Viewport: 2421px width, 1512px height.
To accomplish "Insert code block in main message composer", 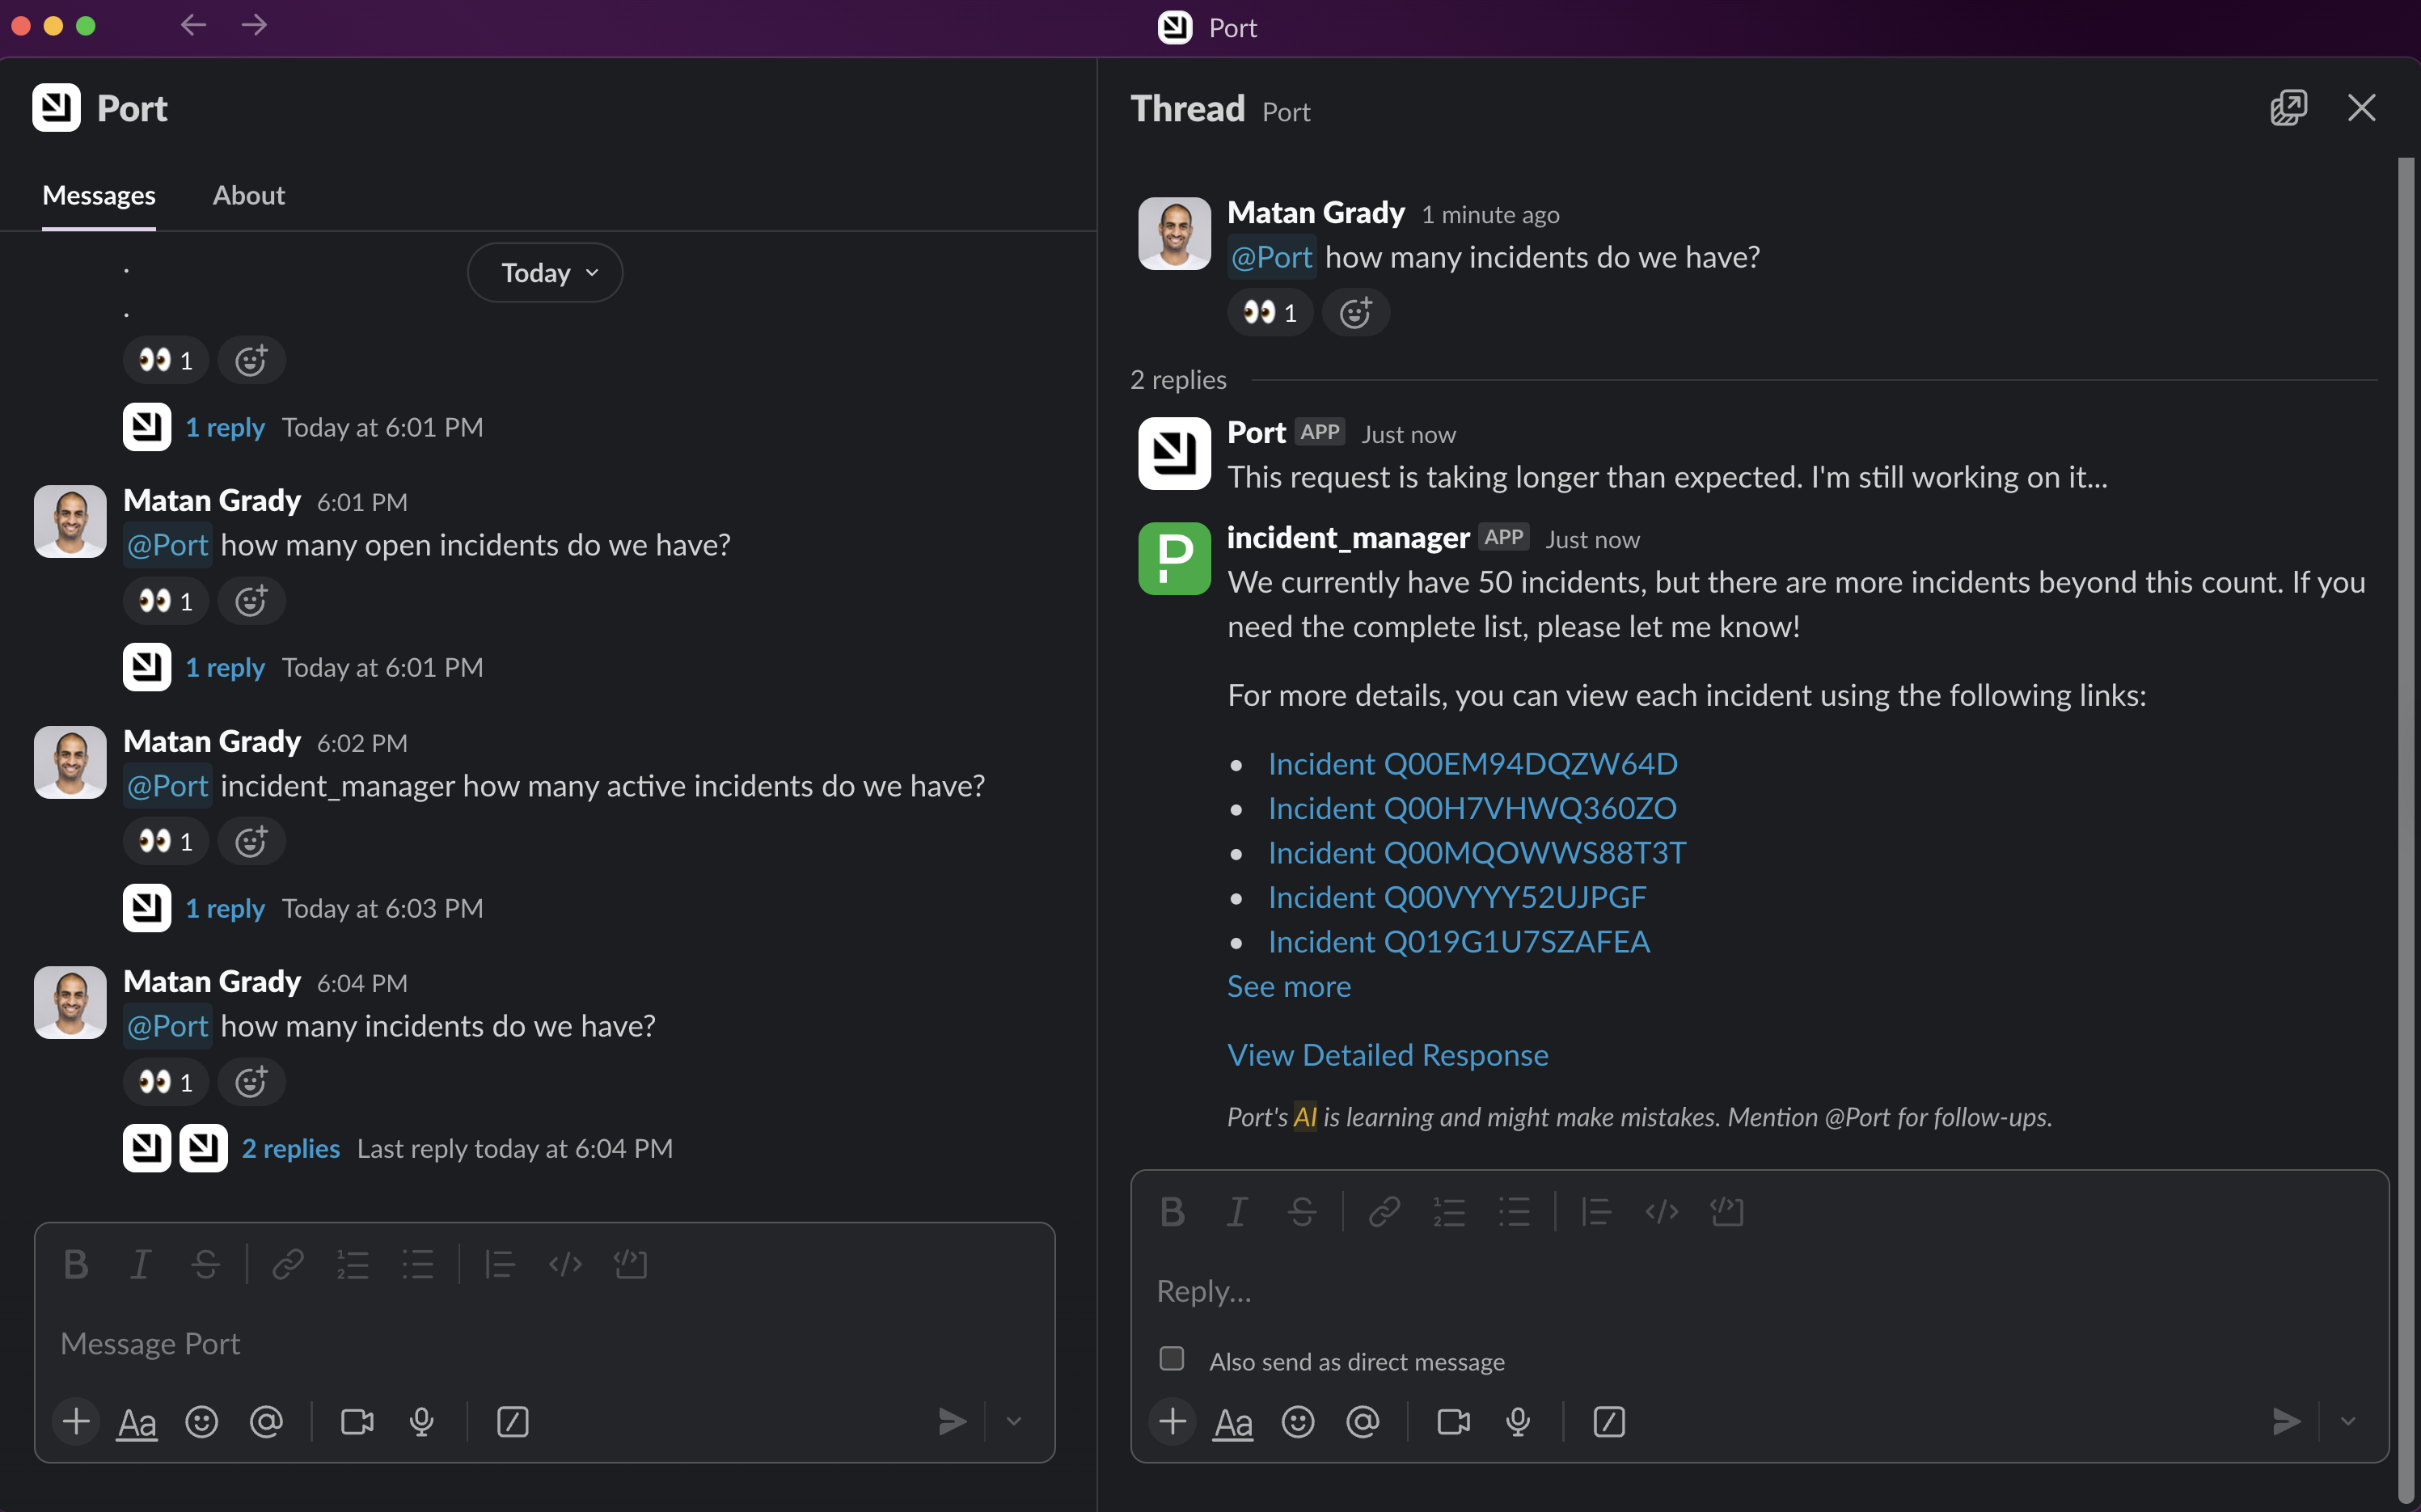I will [x=630, y=1264].
